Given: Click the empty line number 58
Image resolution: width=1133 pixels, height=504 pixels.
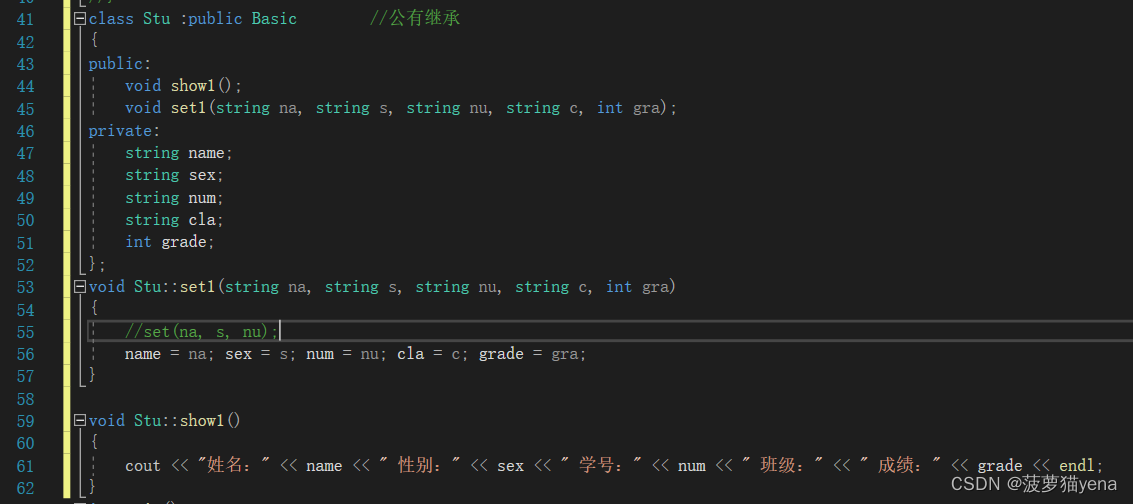Looking at the screenshot, I should click(x=25, y=399).
